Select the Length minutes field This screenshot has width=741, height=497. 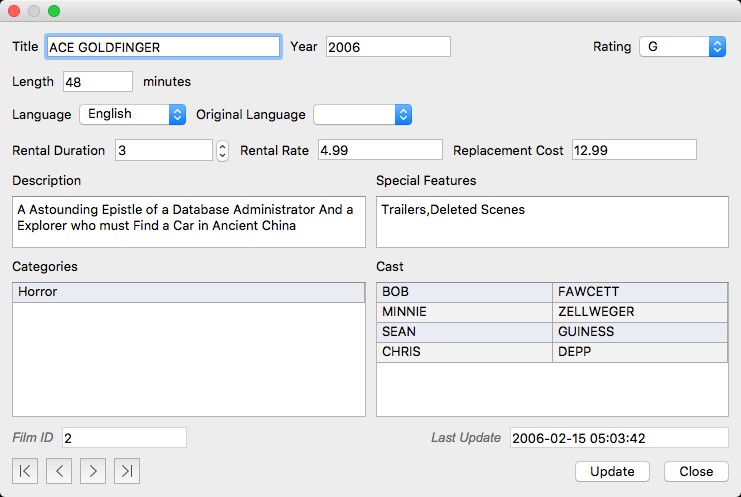pos(97,82)
